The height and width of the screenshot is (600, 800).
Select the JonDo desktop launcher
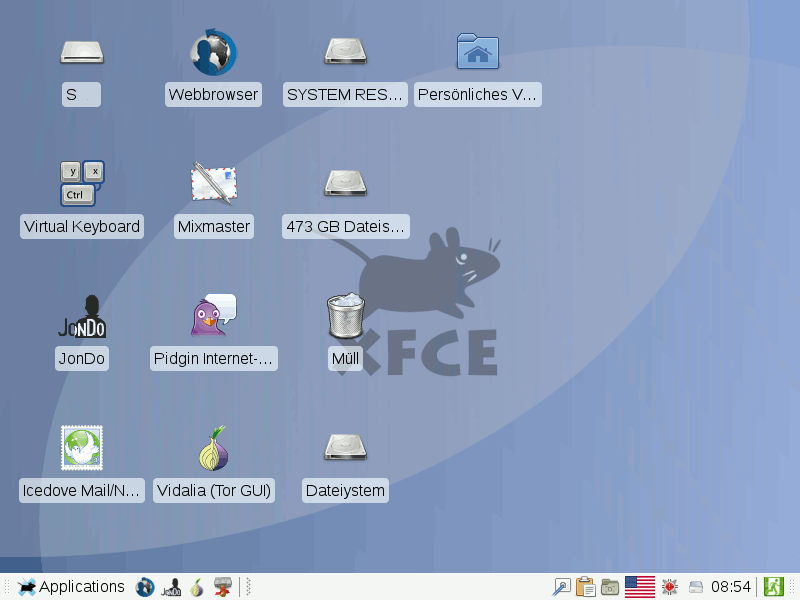[x=82, y=316]
